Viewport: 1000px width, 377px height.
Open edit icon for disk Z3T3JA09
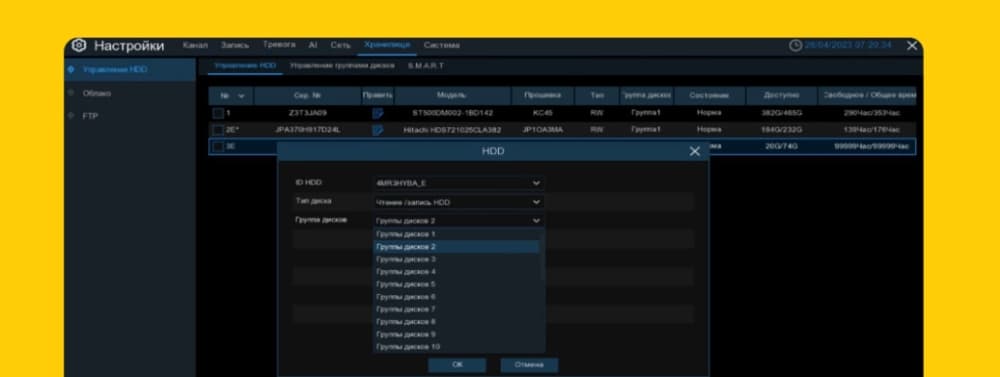378,114
